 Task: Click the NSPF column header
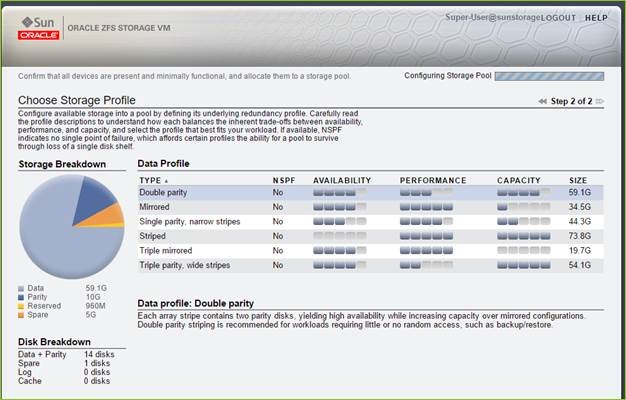point(284,180)
